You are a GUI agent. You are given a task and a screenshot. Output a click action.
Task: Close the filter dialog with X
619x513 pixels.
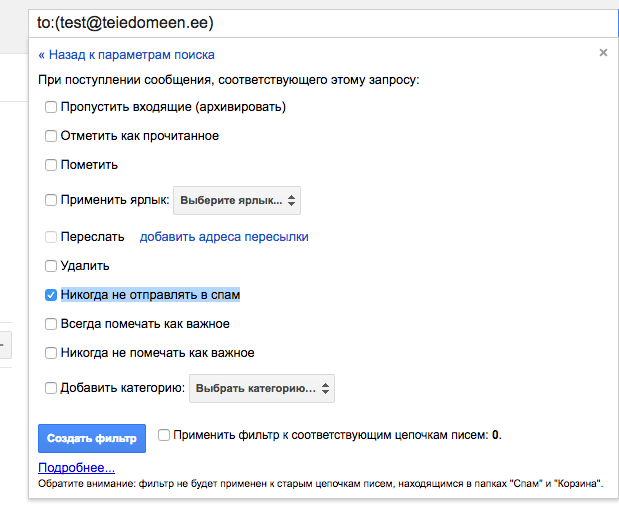pos(603,53)
